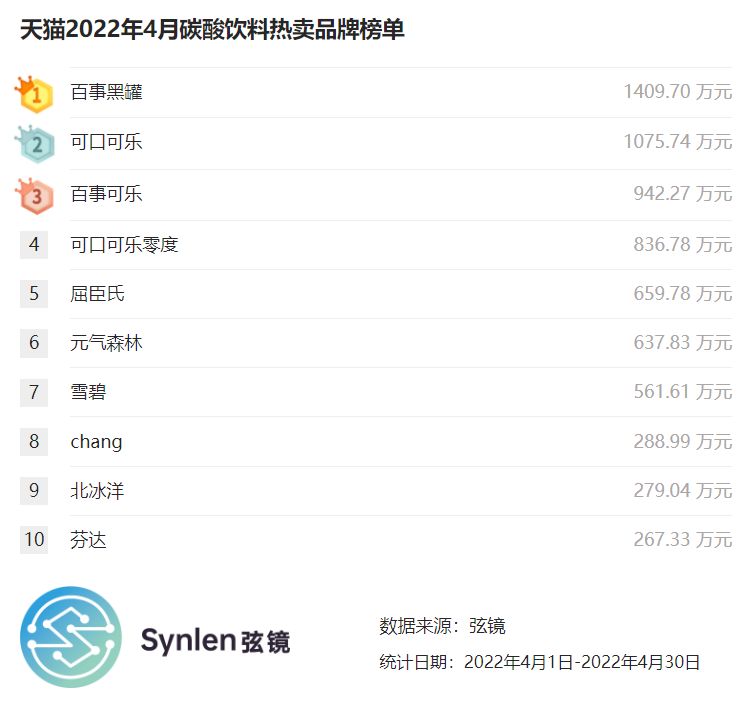This screenshot has width=752, height=703.
Task: Select brand name chang
Action: click(x=96, y=442)
